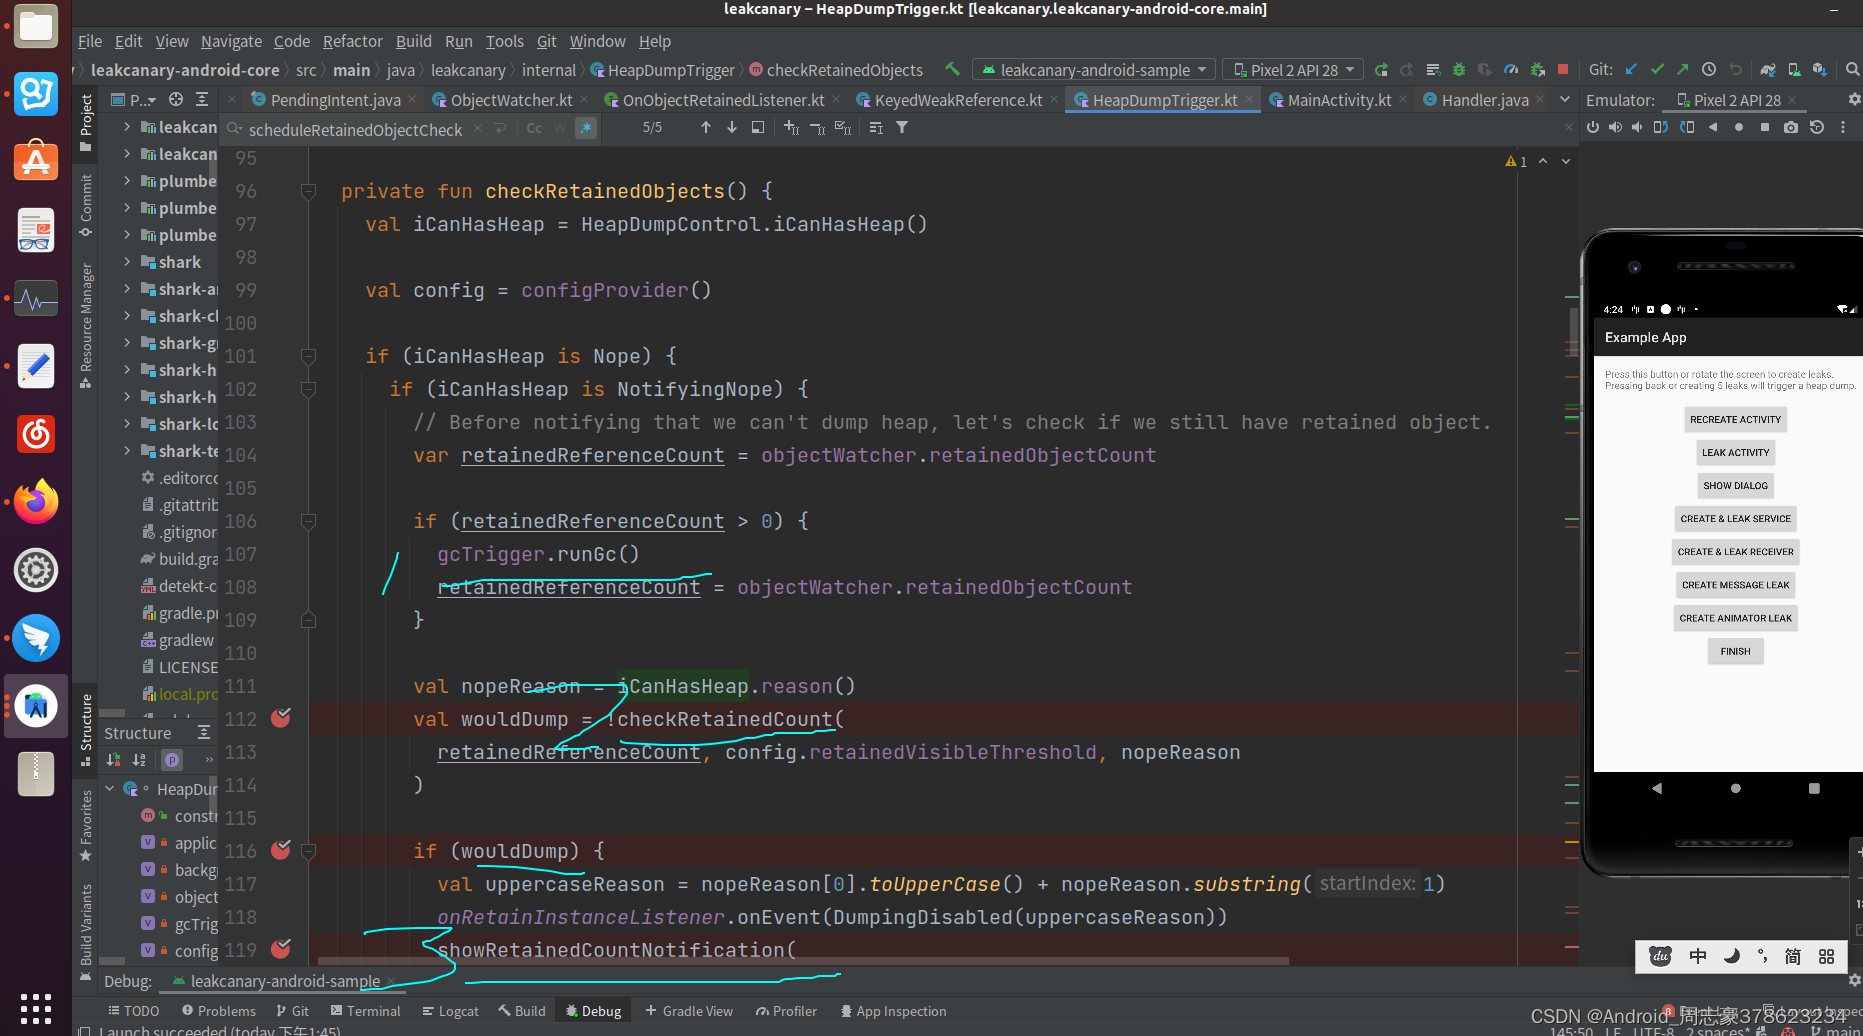Open the emulator extended controls three-dots menu
Viewport: 1863px width, 1036px height.
pyautogui.click(x=1843, y=127)
